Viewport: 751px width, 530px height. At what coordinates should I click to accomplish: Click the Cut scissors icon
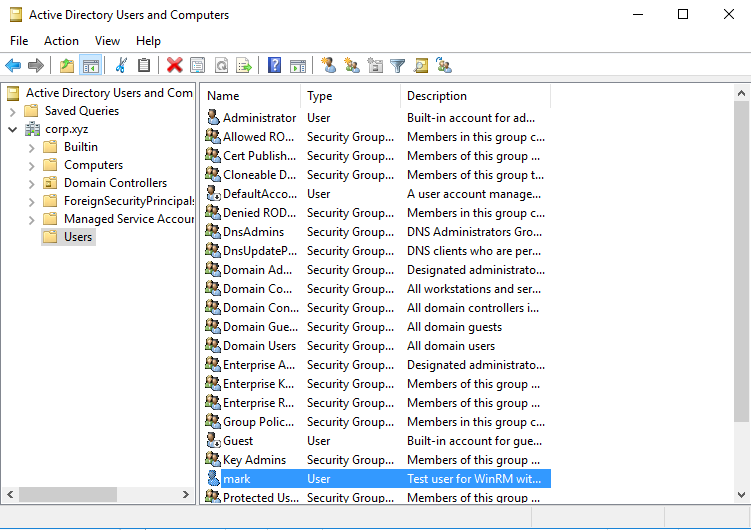tap(121, 66)
